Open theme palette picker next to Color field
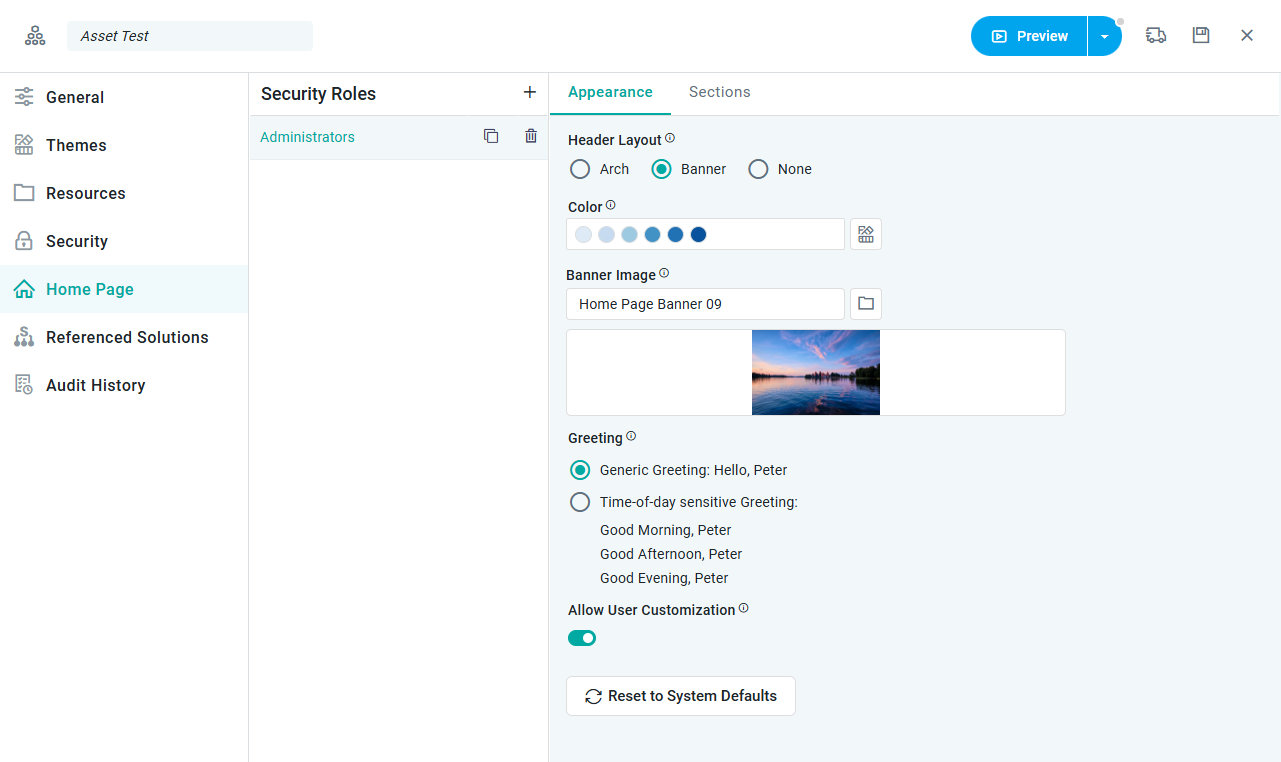The height and width of the screenshot is (762, 1281). pos(866,234)
